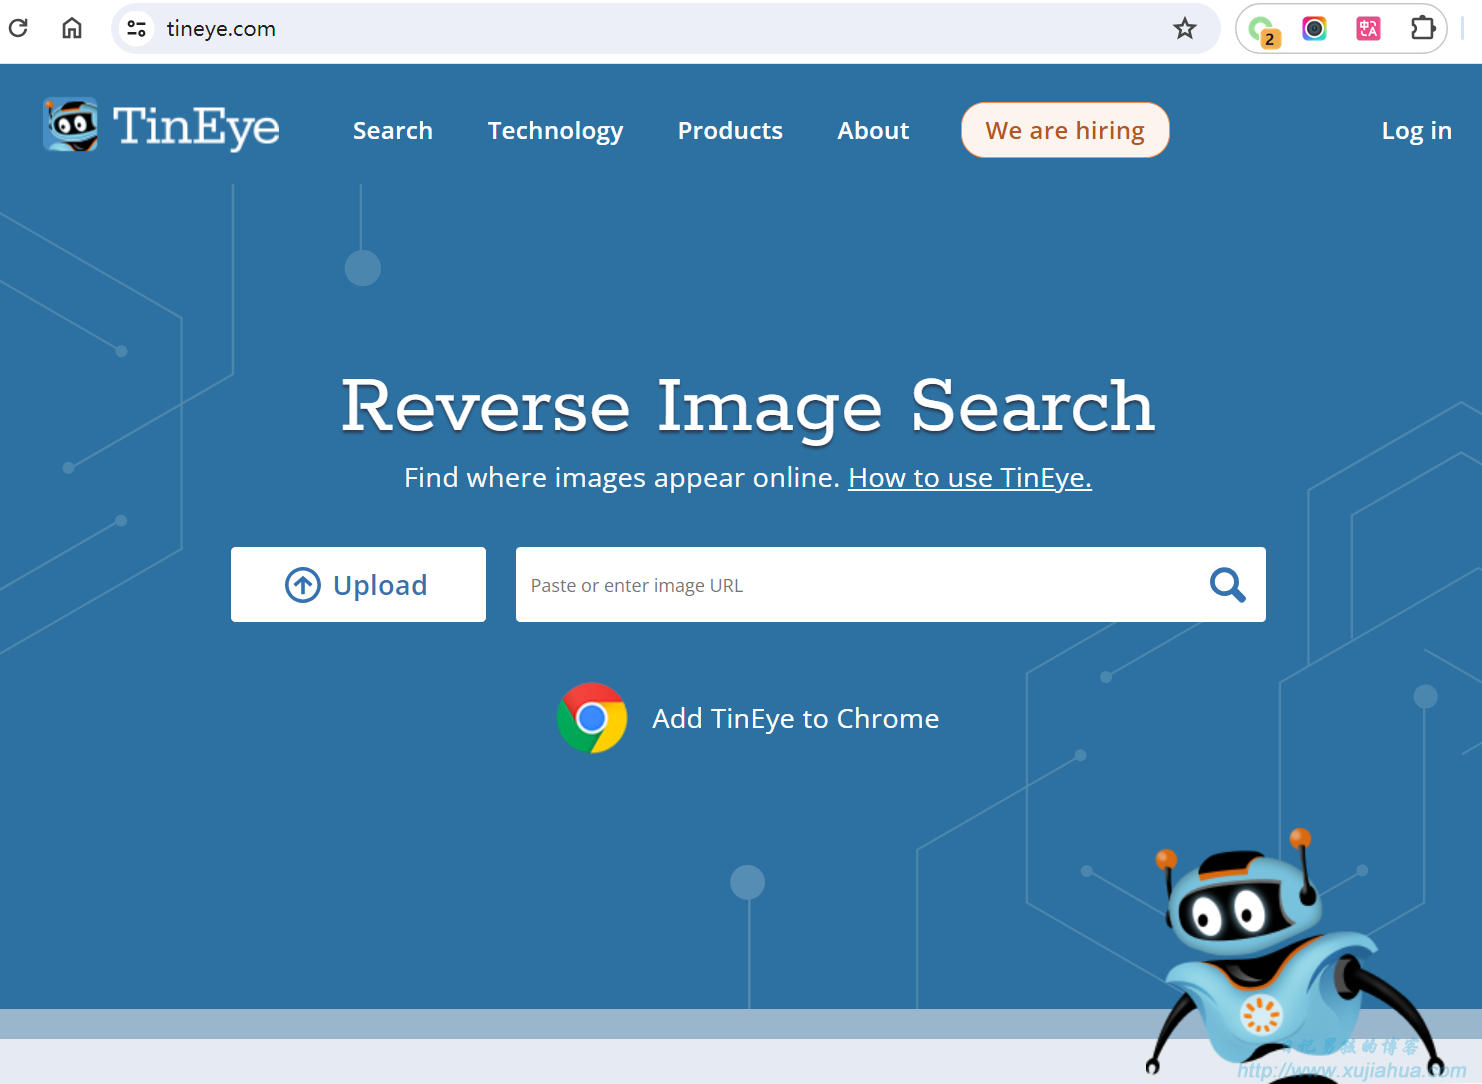Open the green extension with badge 2
Viewport: 1482px width, 1084px height.
(1263, 30)
